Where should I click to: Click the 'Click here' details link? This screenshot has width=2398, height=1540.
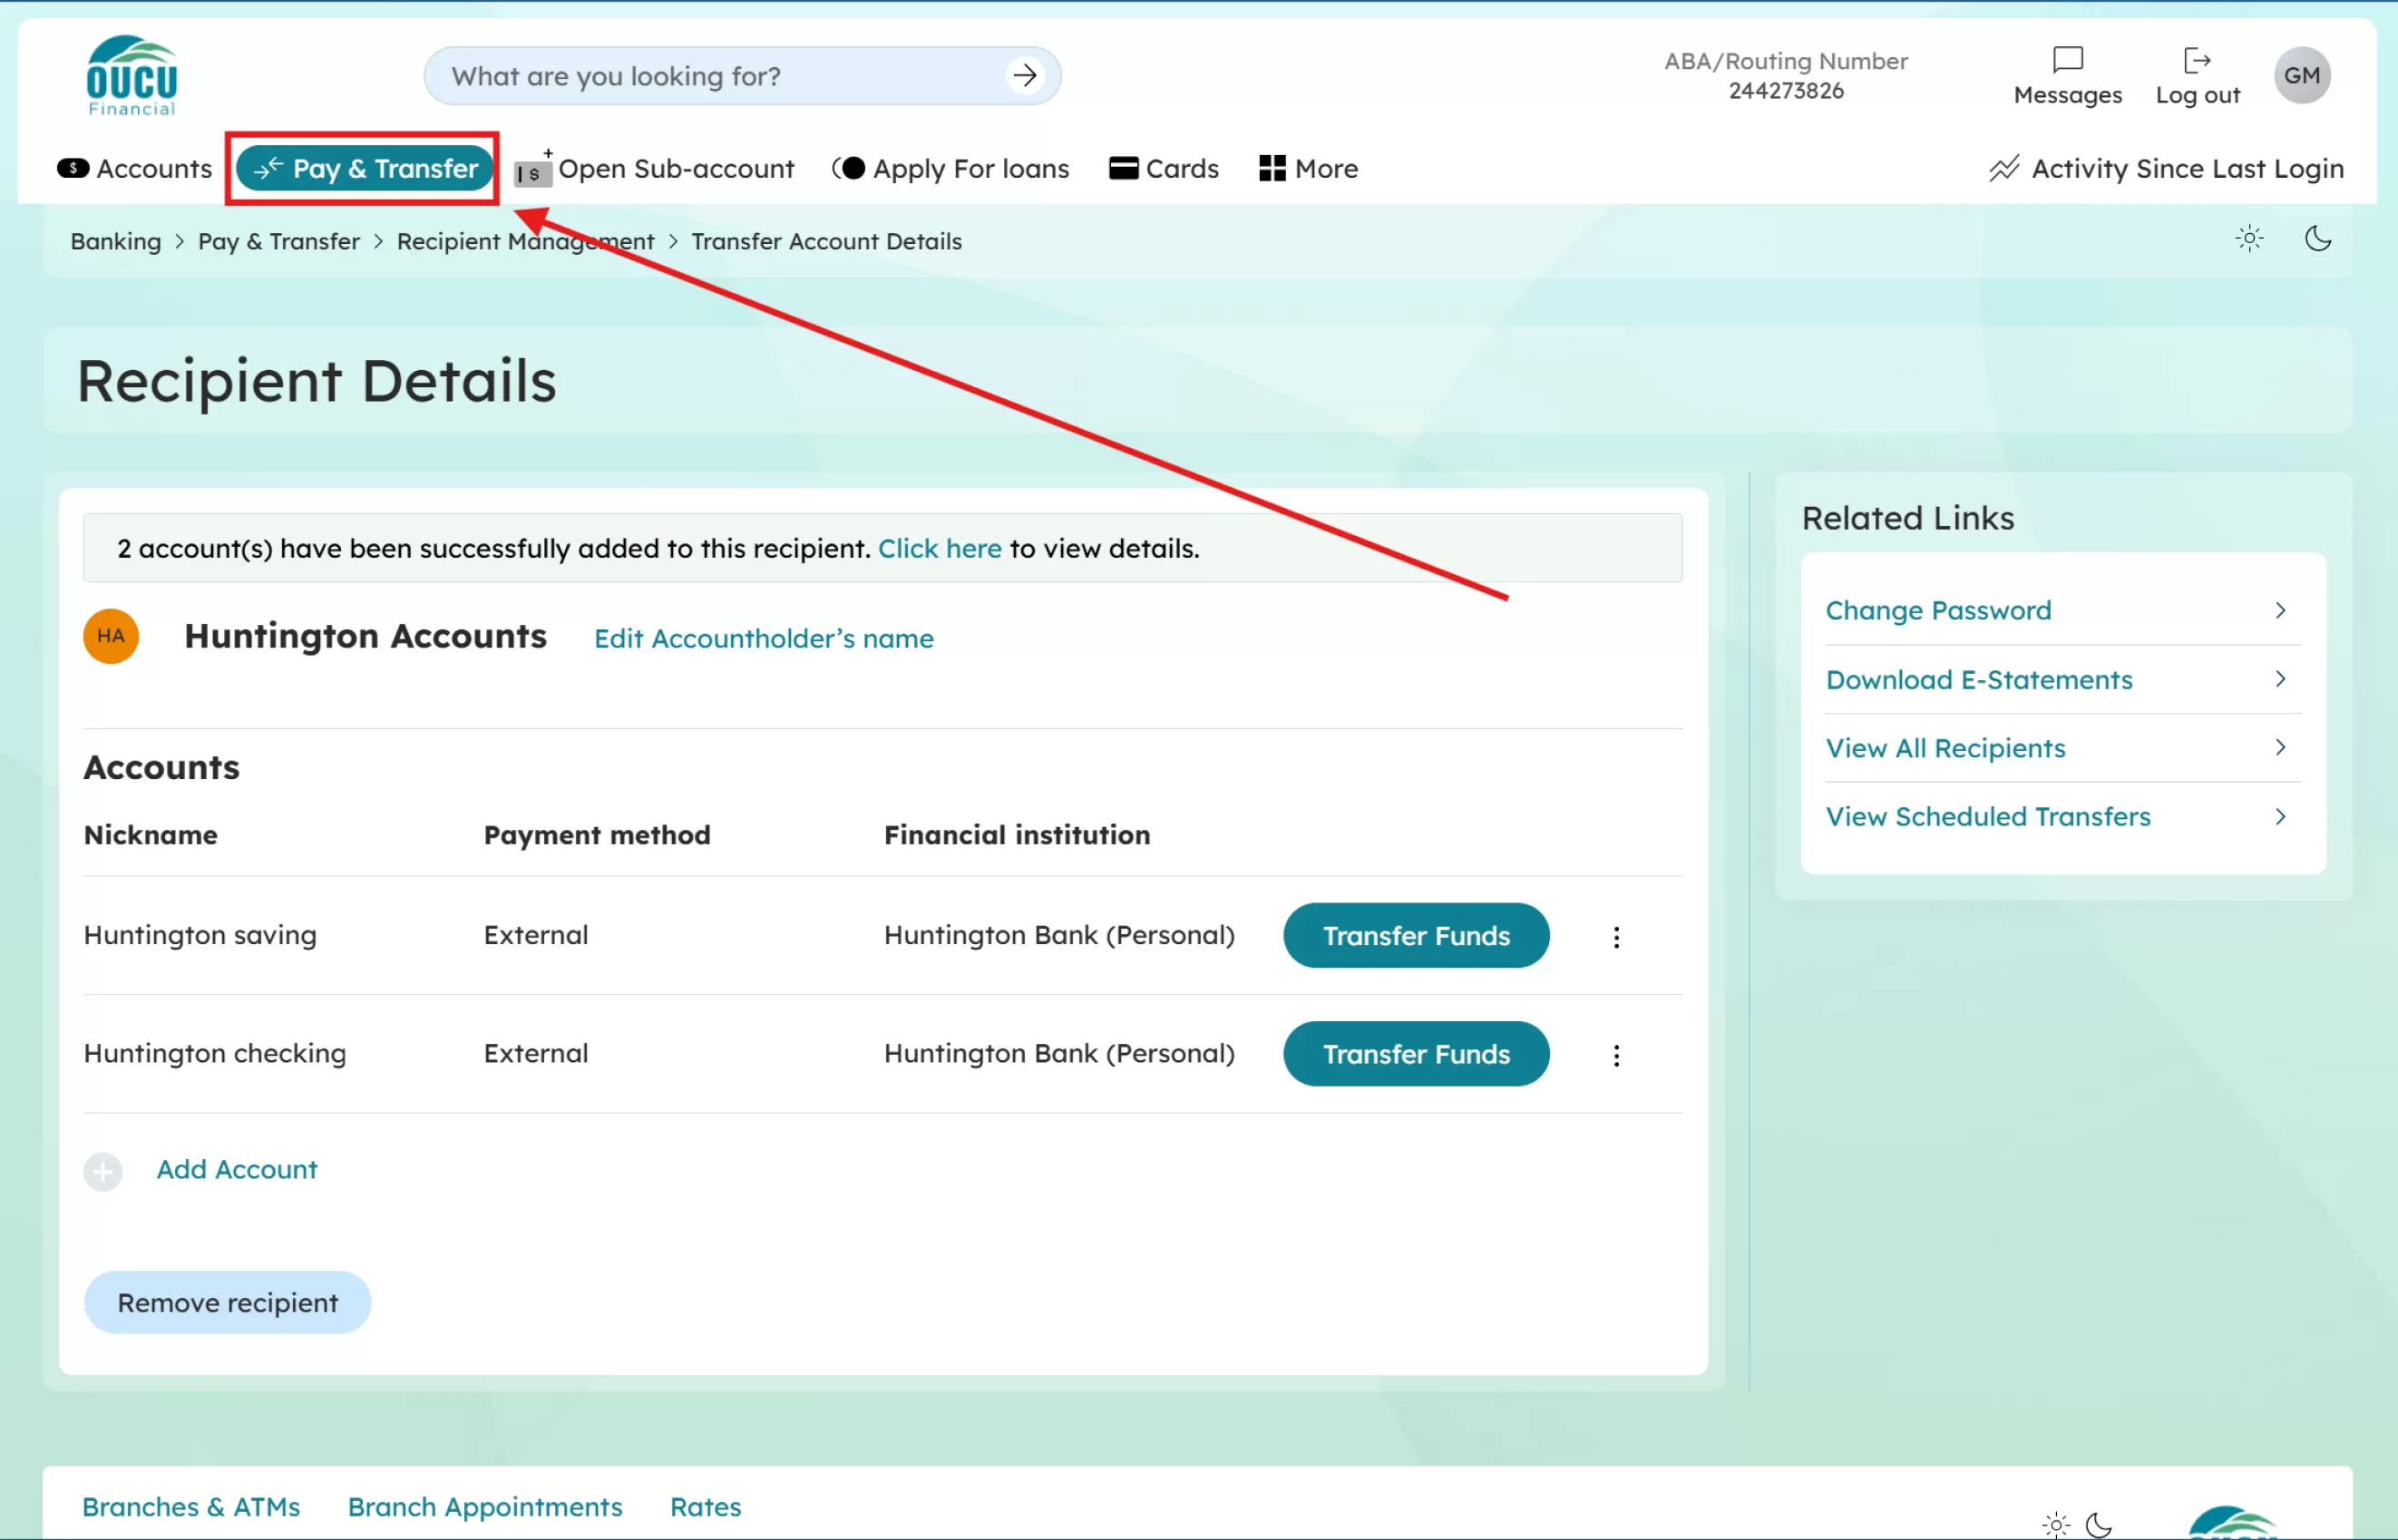click(939, 548)
